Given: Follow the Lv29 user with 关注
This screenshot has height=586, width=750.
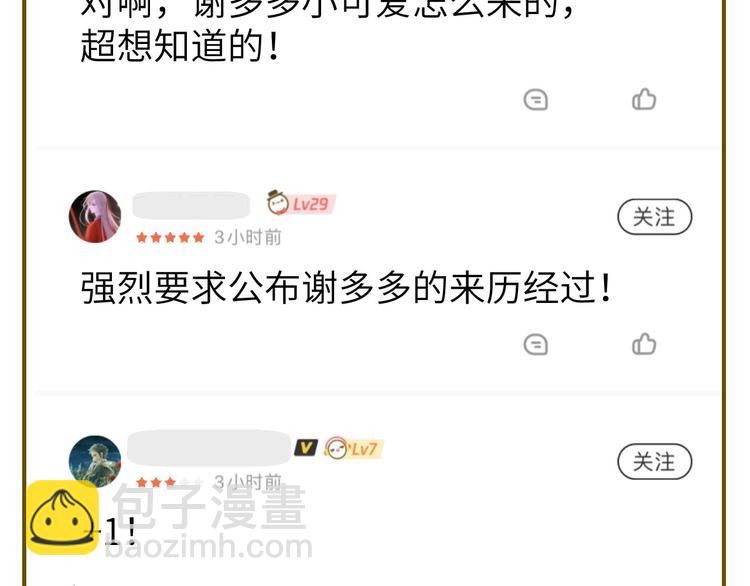Looking at the screenshot, I should click(654, 217).
